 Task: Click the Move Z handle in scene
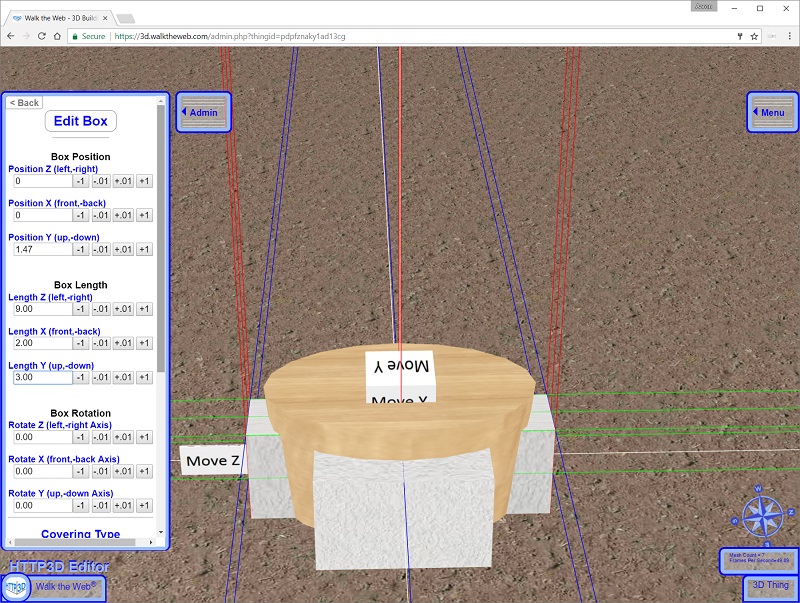tap(212, 461)
